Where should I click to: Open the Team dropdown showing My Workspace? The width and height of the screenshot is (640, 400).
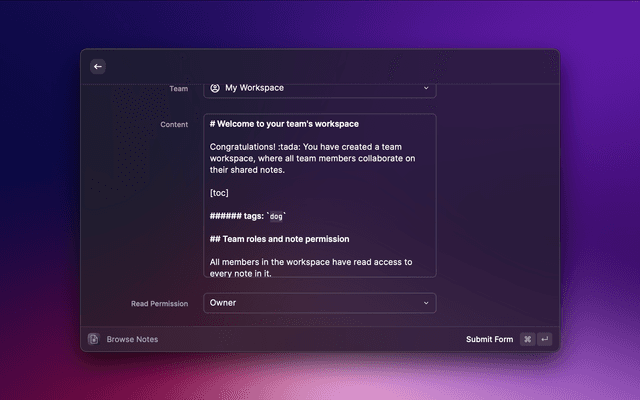tap(319, 88)
